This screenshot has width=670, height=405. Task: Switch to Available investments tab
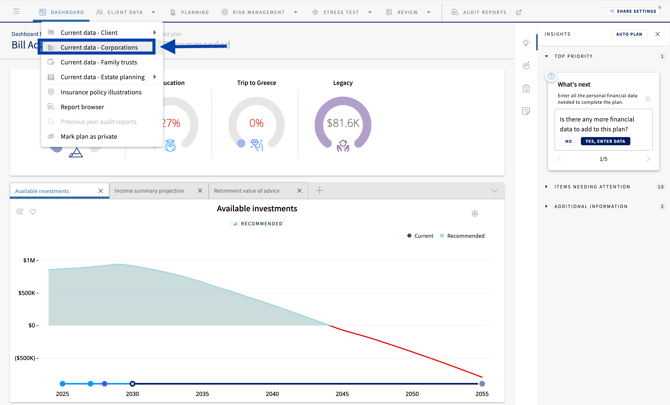pyautogui.click(x=42, y=191)
